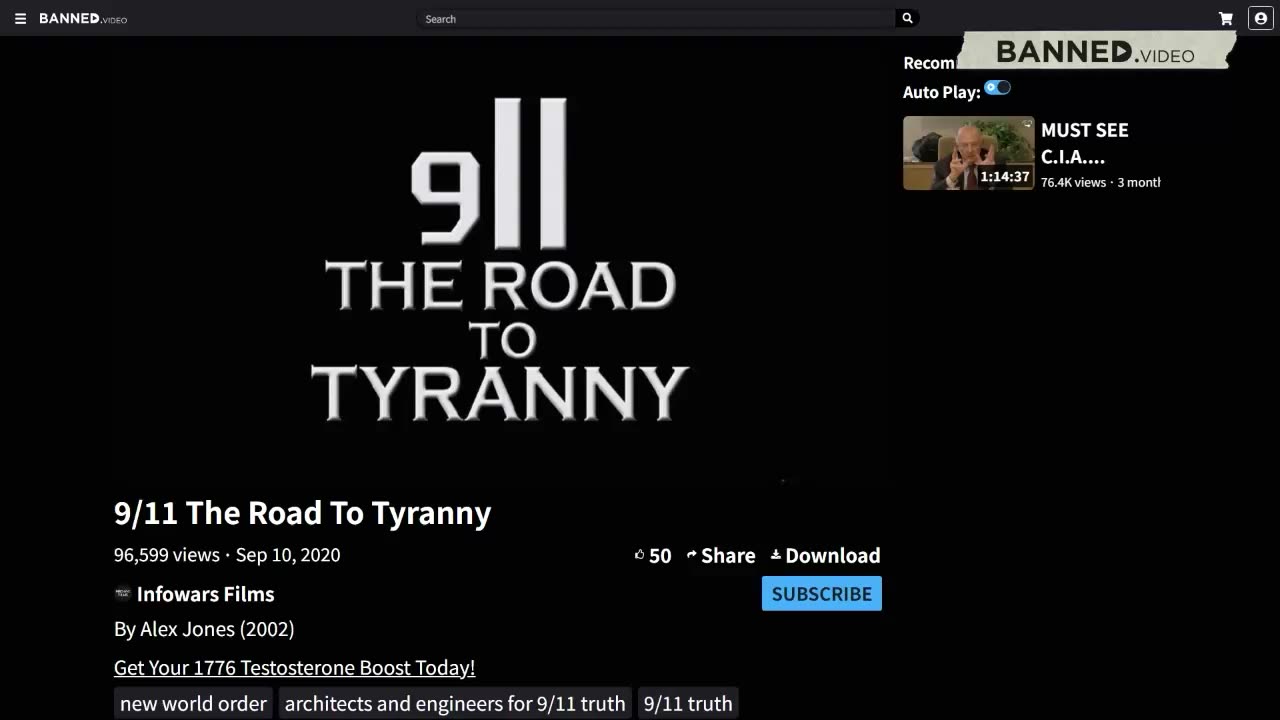Click the '96,599 views · Sep 10, 2020' text
This screenshot has height=720, width=1280.
pos(227,555)
